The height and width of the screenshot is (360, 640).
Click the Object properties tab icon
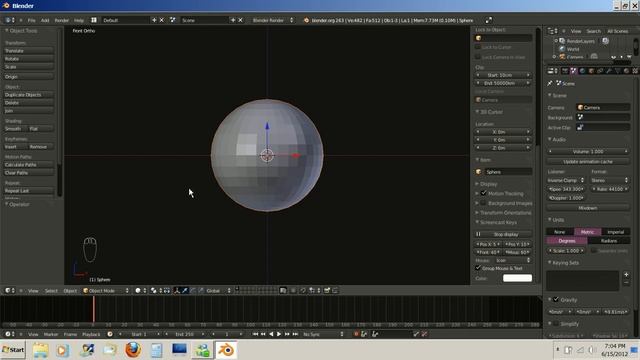(591, 71)
